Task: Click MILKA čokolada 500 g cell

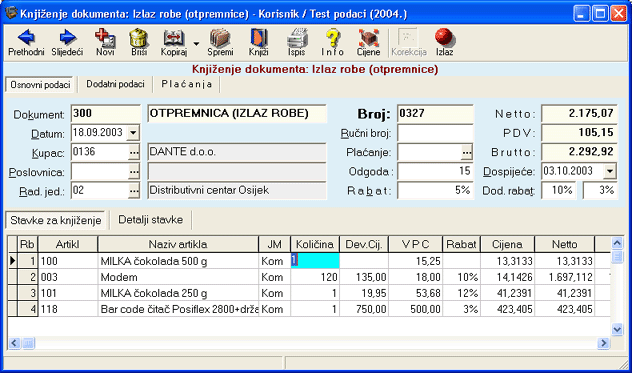Action: tap(178, 261)
